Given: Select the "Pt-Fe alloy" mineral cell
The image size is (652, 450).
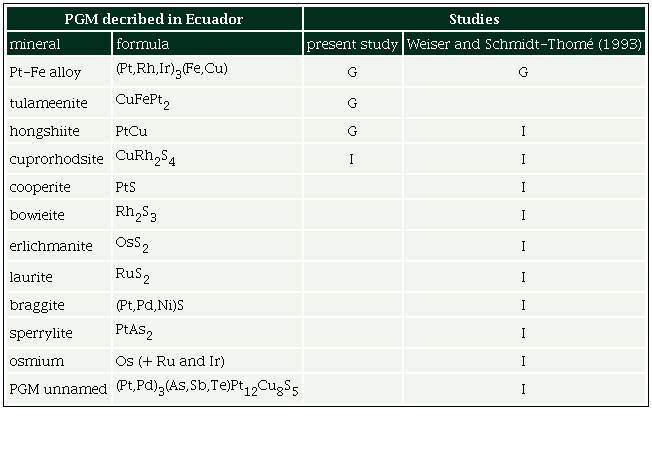Looking at the screenshot, I should 45,73.
